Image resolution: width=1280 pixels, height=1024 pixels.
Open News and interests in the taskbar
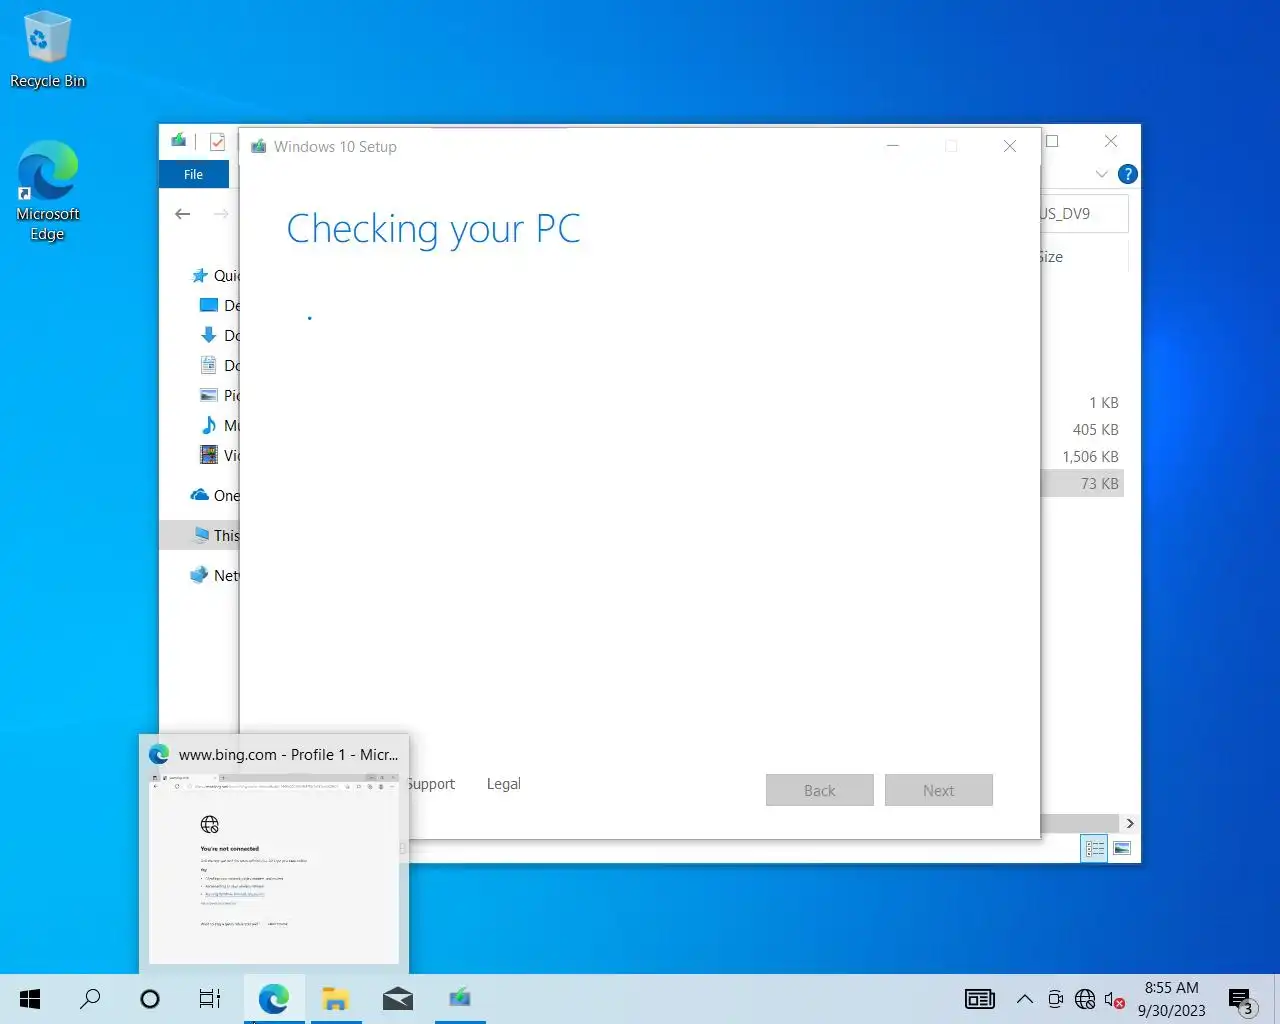(980, 999)
